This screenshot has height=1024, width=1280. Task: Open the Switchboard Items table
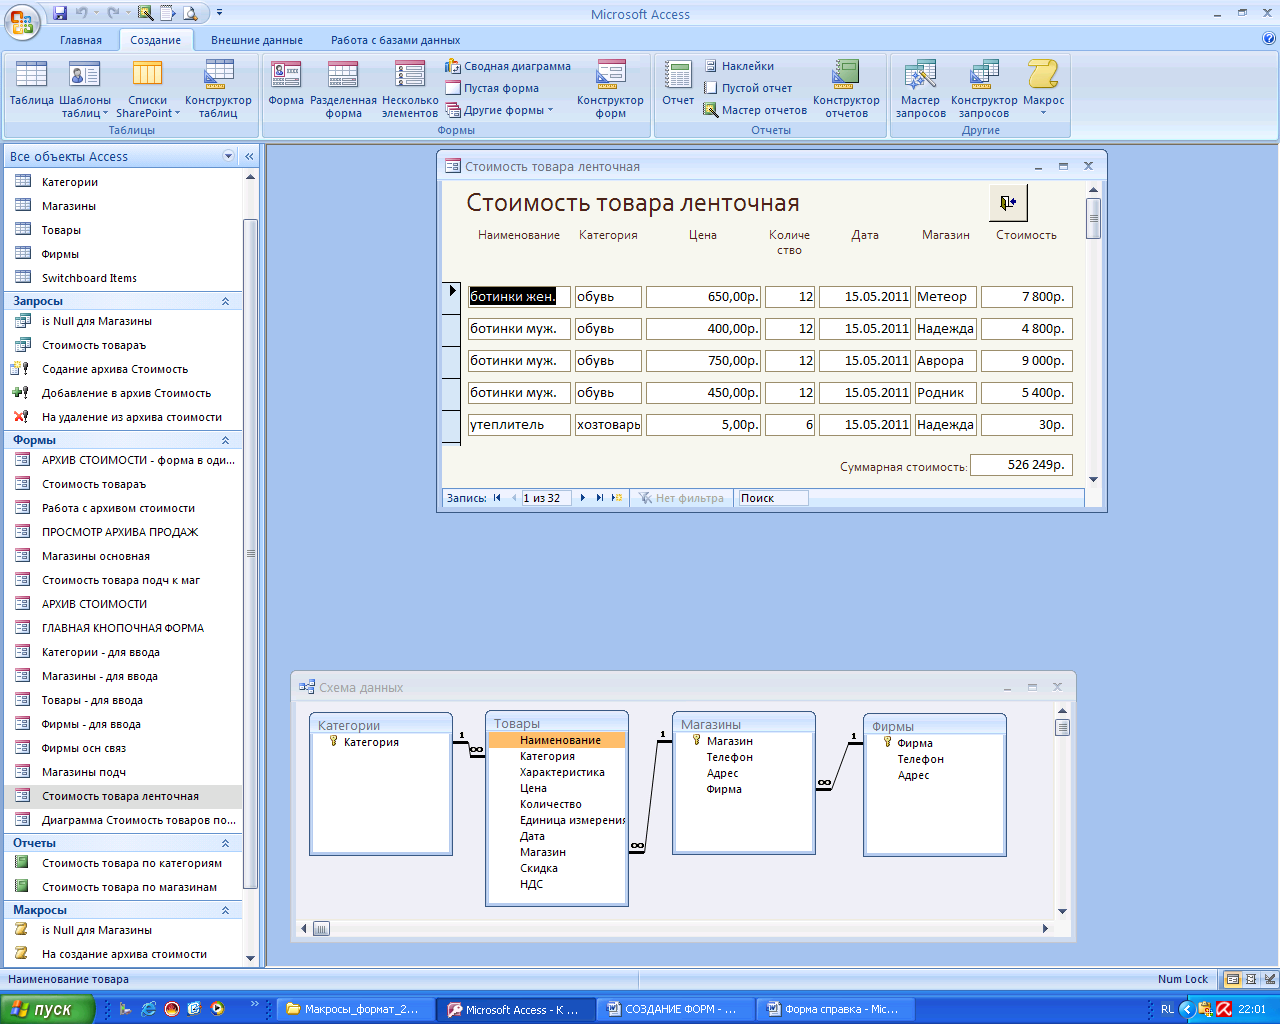[x=123, y=278]
